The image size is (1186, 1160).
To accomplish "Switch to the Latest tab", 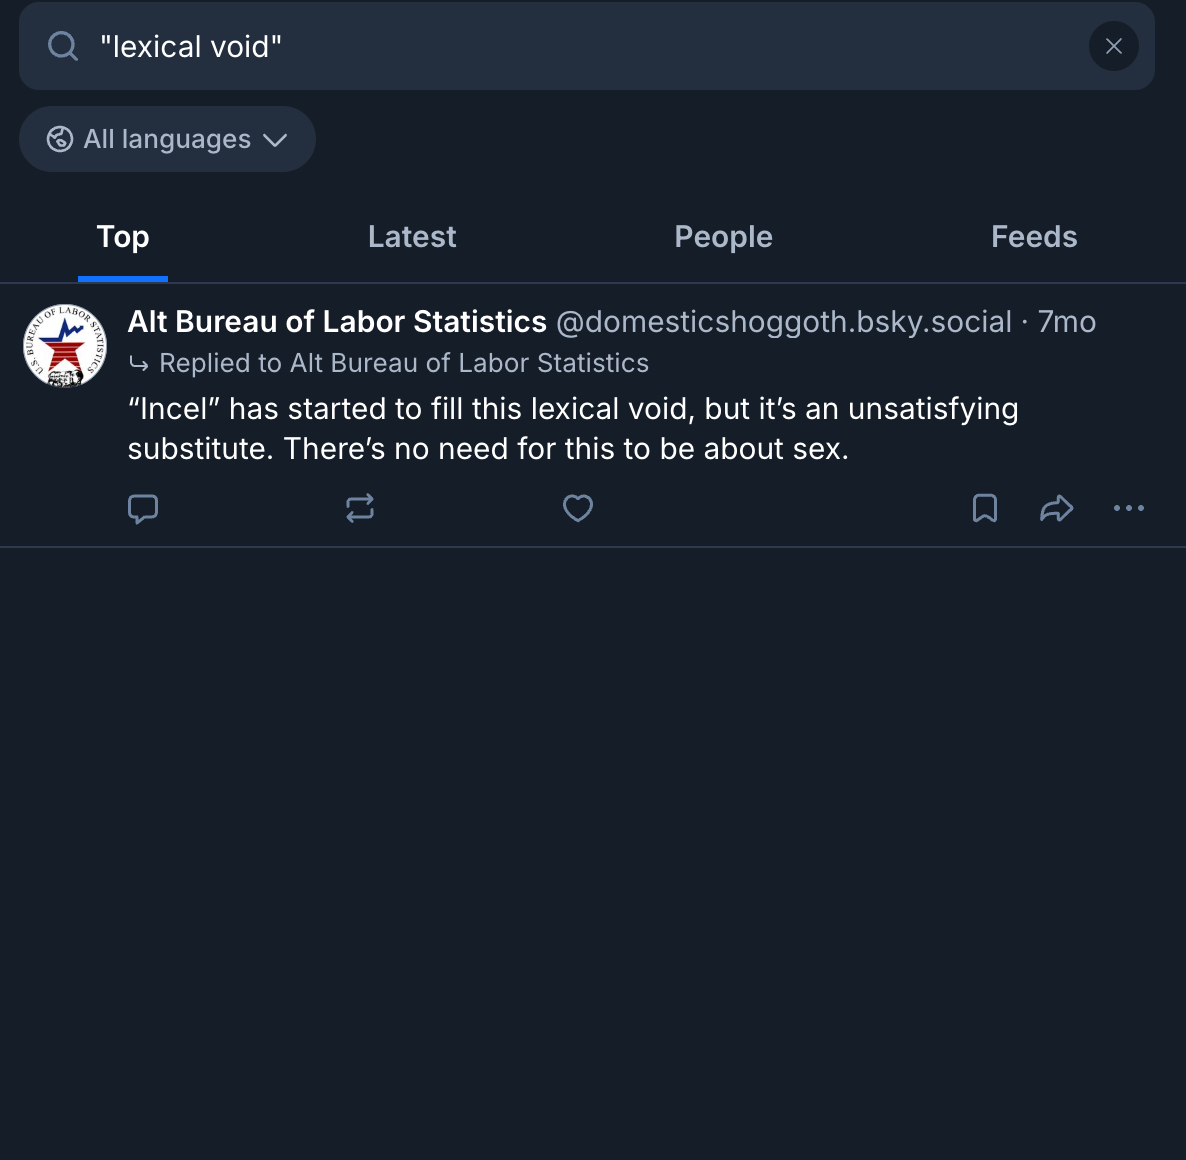I will (412, 237).
